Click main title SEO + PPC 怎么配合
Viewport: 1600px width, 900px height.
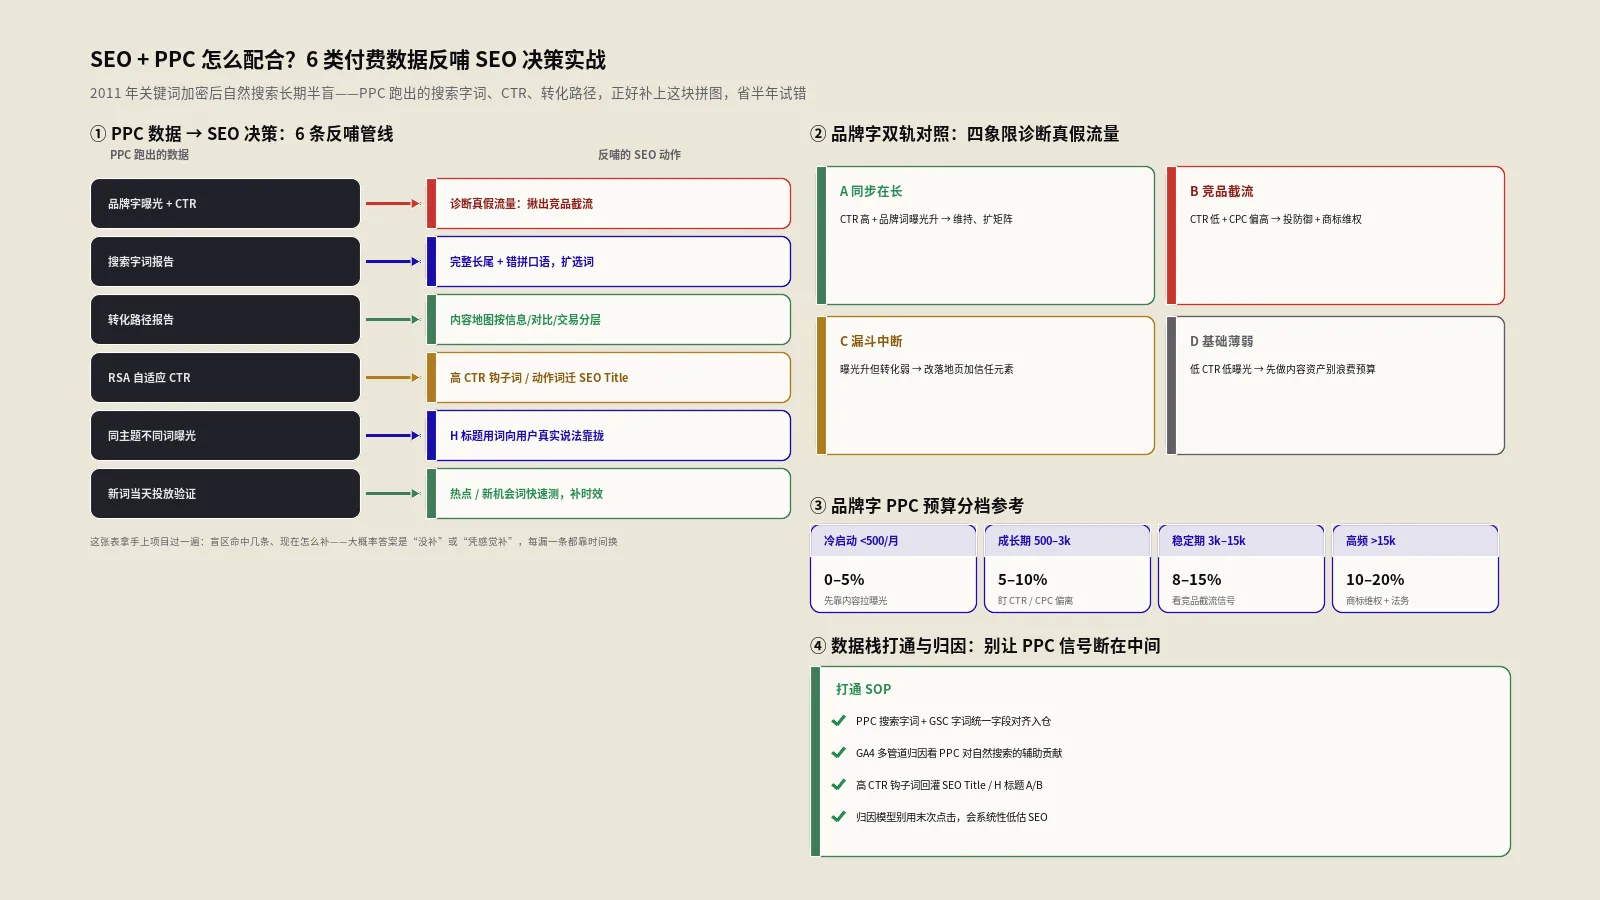[x=348, y=60]
